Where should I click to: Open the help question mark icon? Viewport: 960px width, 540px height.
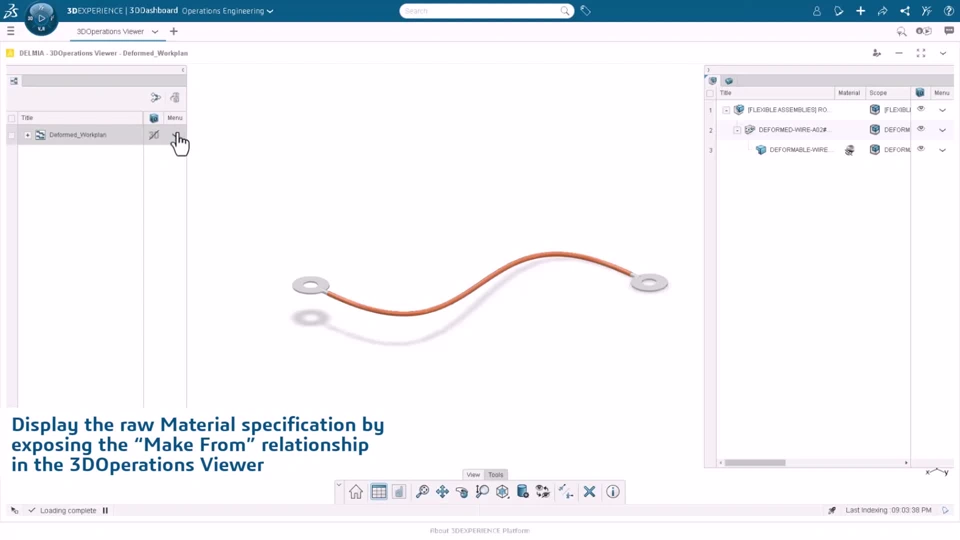948,11
